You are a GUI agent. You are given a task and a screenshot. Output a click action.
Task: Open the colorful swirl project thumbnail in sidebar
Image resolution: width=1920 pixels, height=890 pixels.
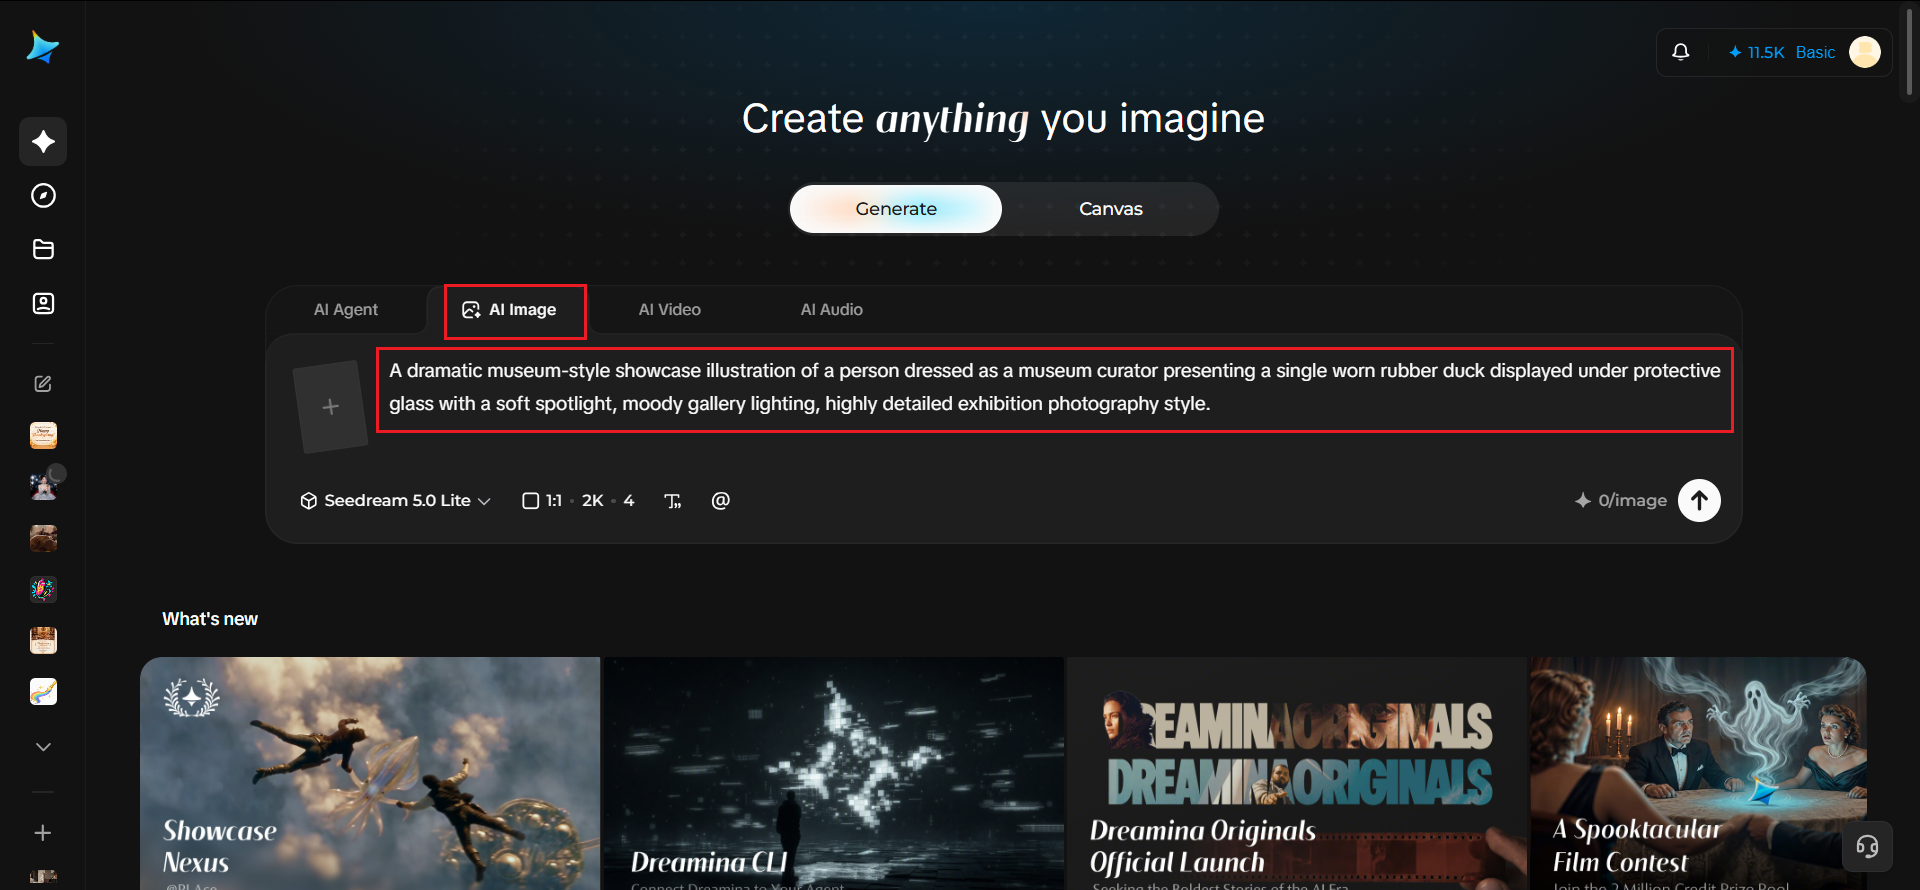[x=43, y=589]
